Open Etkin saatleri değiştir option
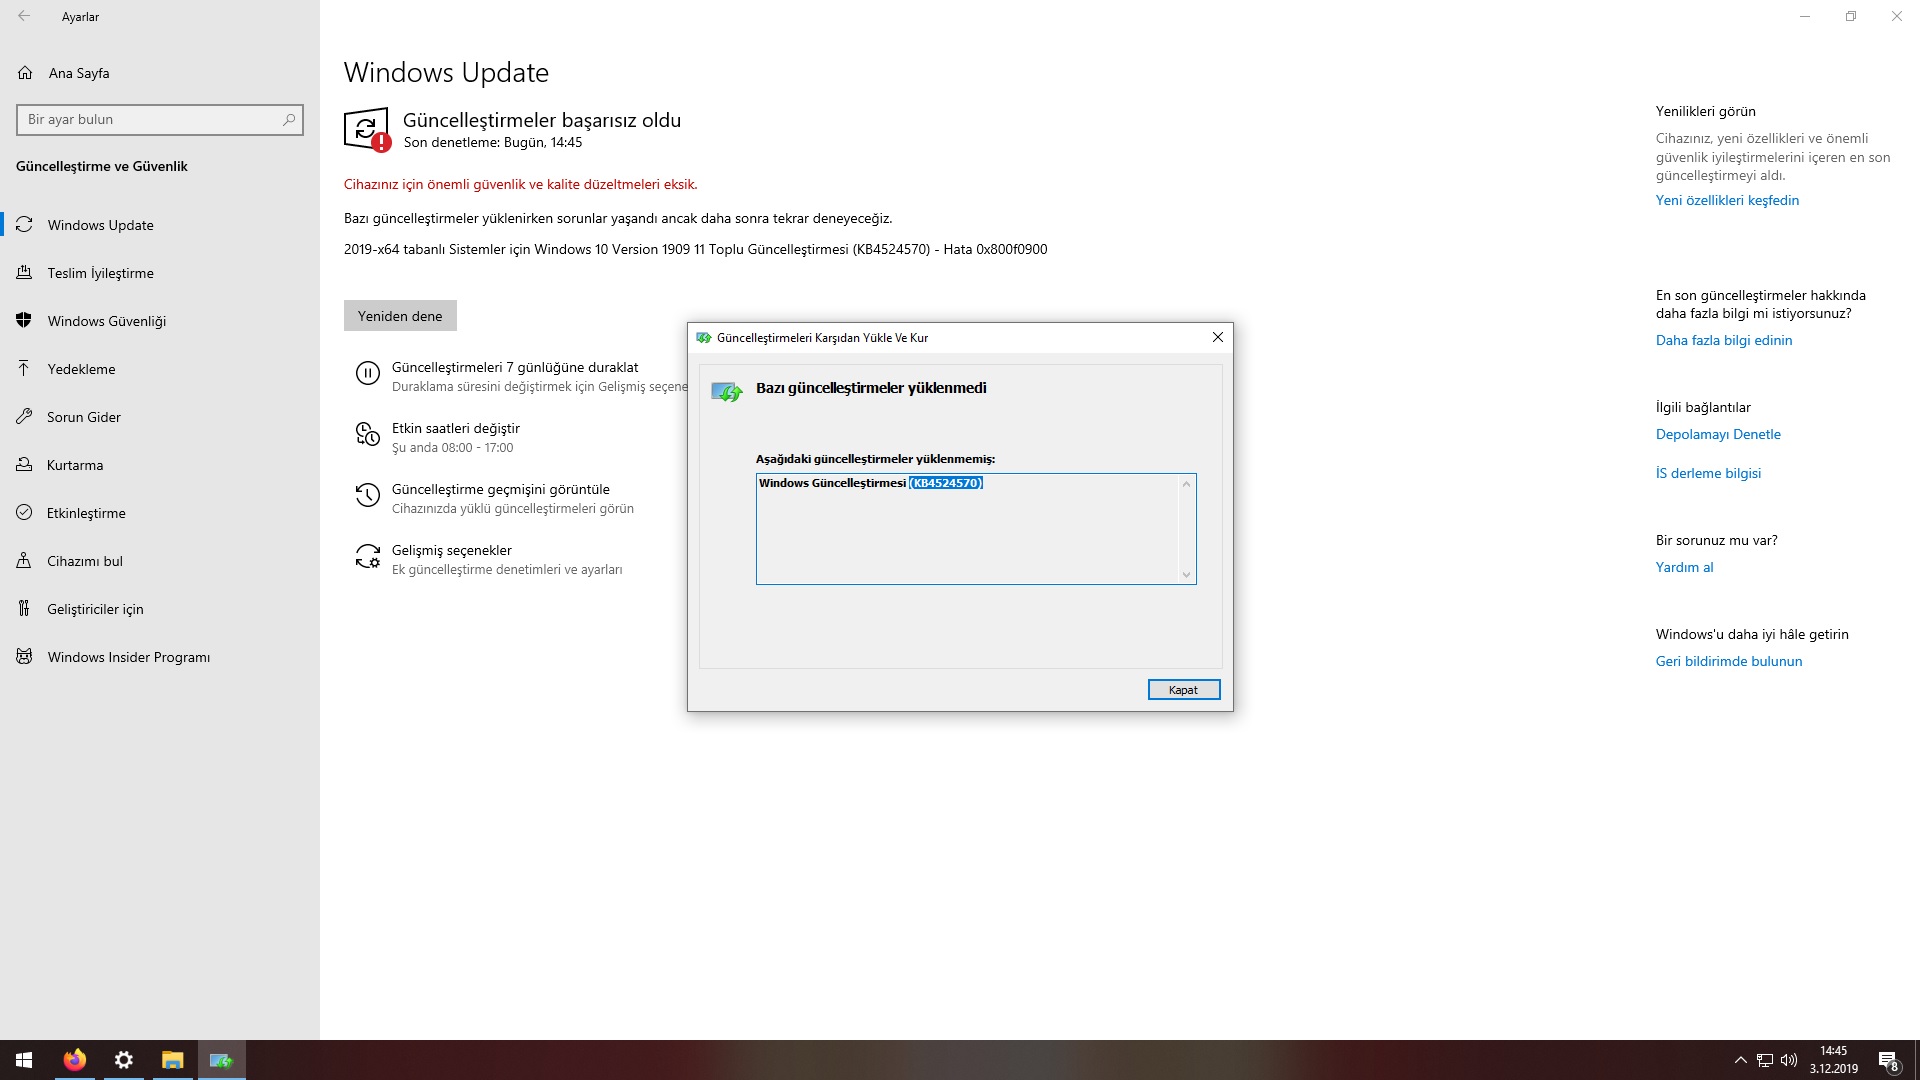This screenshot has height=1080, width=1920. (456, 429)
